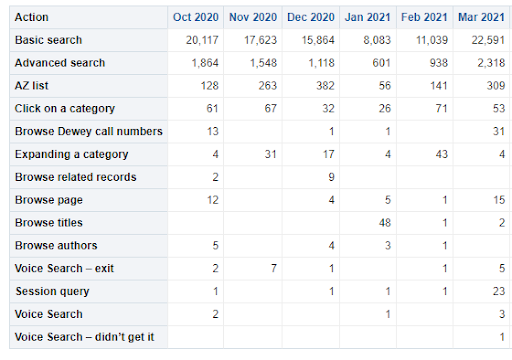Select the plain Voice Search row label
This screenshot has height=360, width=512.
click(x=49, y=314)
